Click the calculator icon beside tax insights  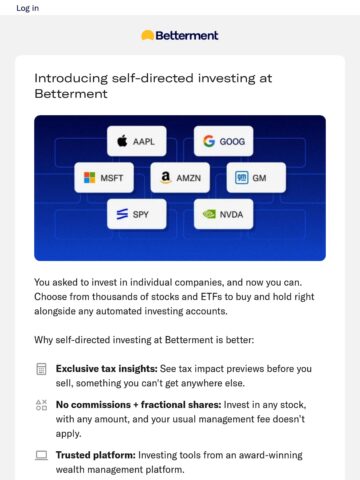tap(41, 369)
